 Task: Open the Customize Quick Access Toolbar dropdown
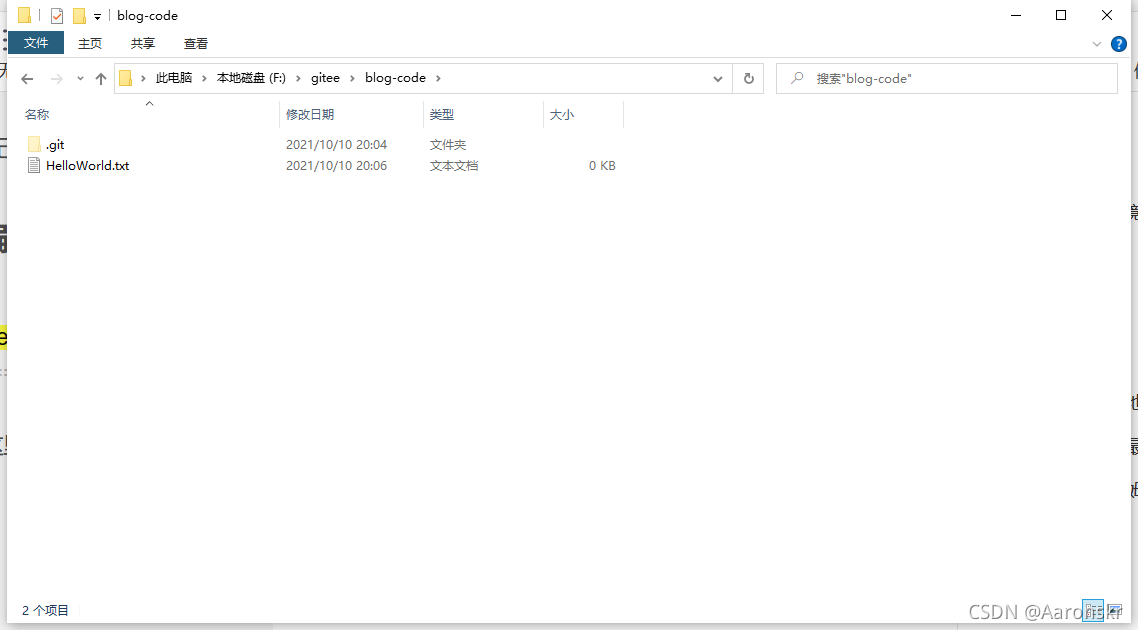click(97, 16)
